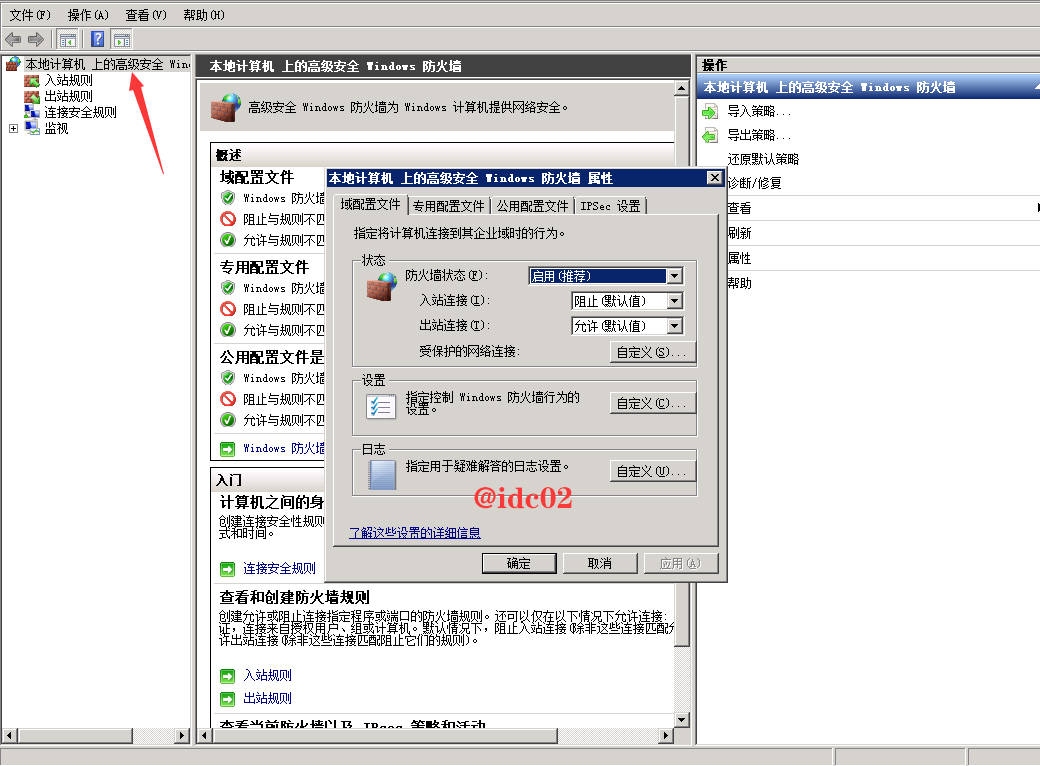Open the 操作 menu in menu bar
The width and height of the screenshot is (1040, 766).
click(88, 15)
